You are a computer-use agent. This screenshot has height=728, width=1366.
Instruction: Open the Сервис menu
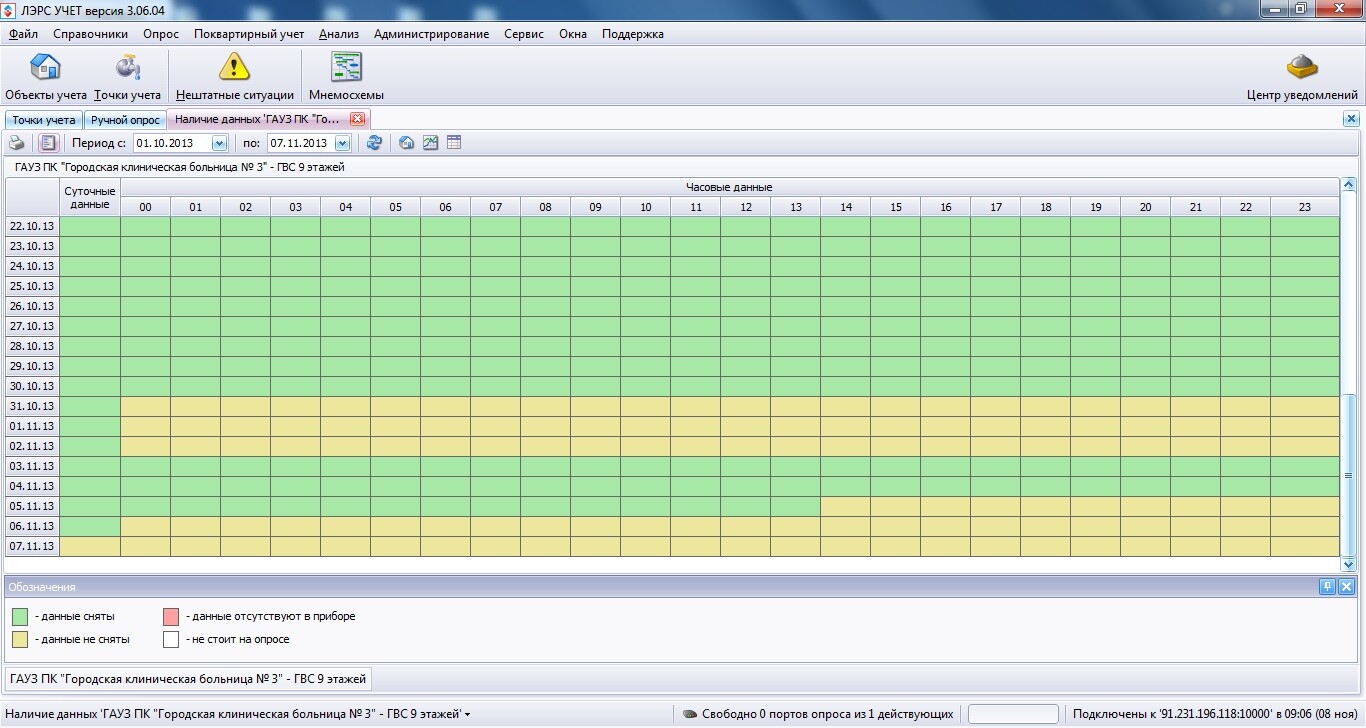pos(524,34)
